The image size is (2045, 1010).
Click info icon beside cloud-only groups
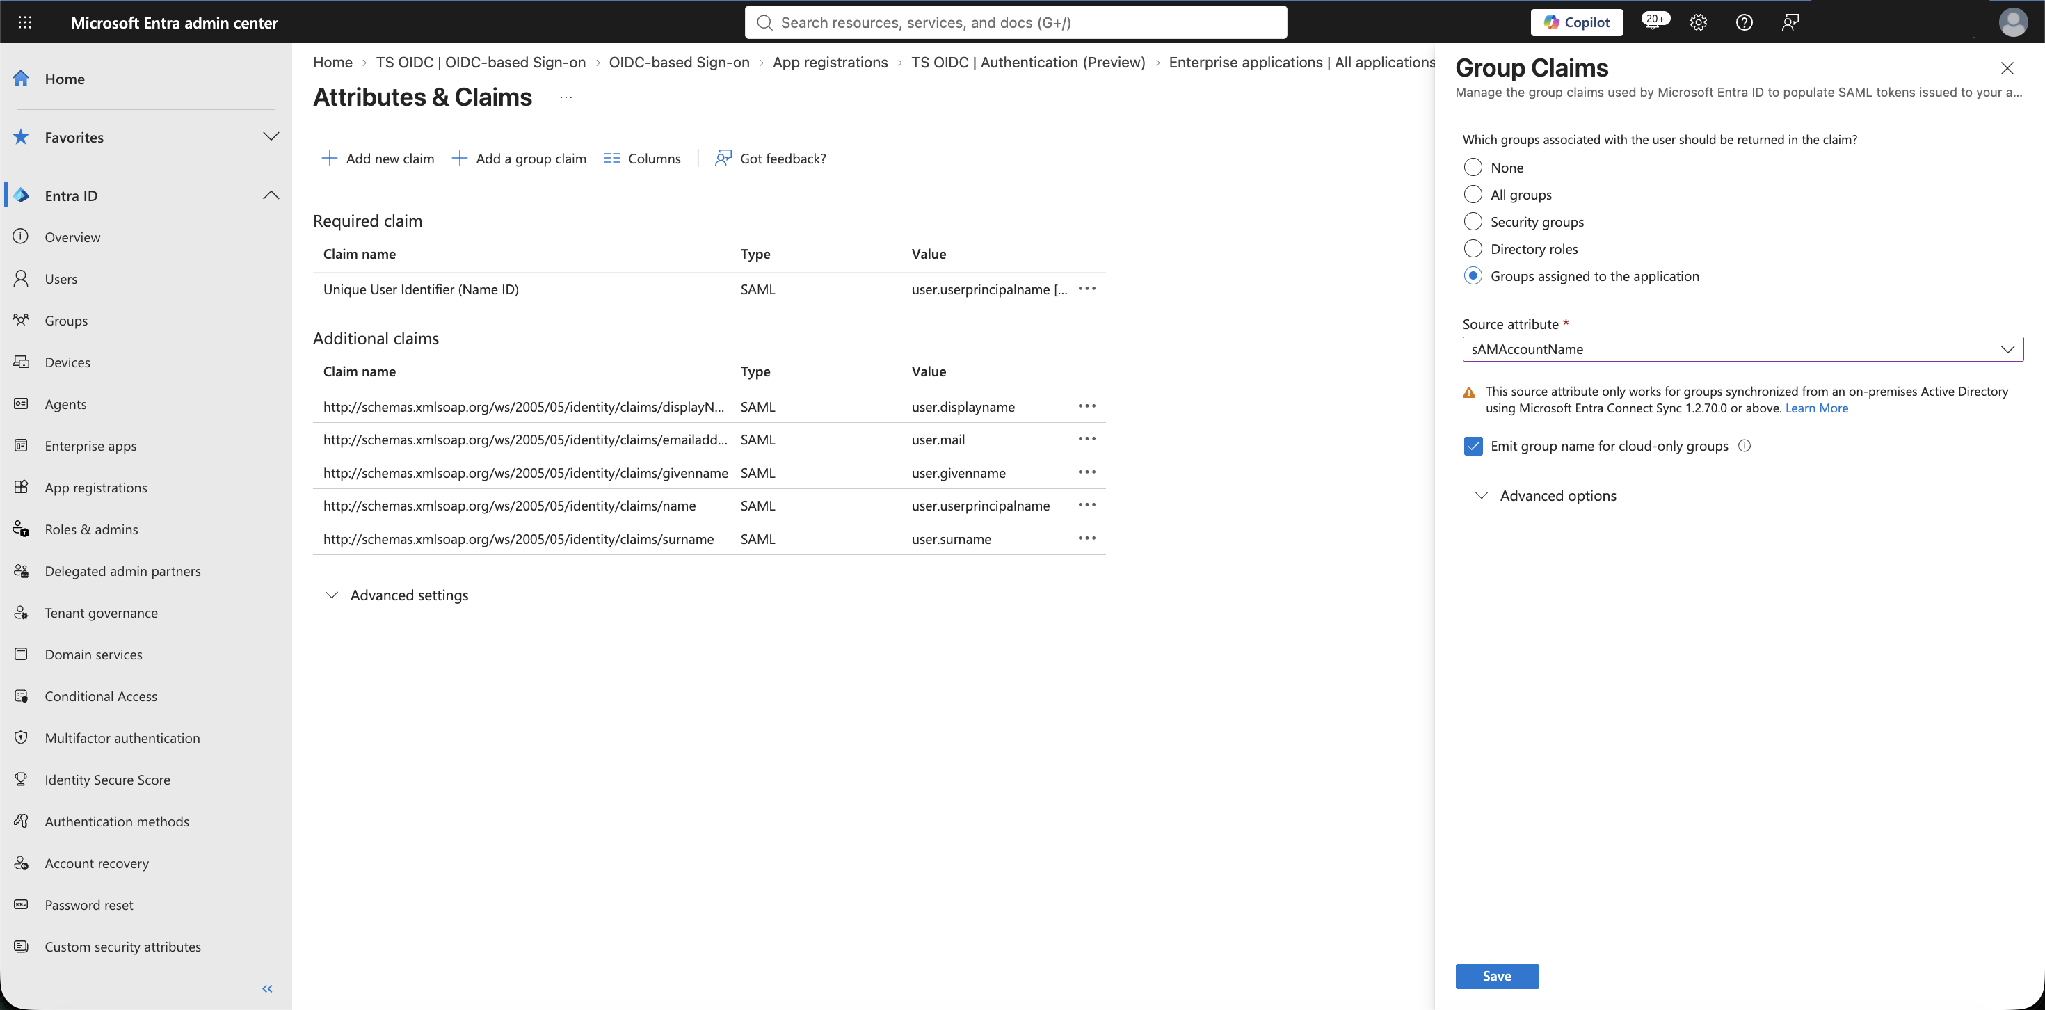click(1744, 446)
